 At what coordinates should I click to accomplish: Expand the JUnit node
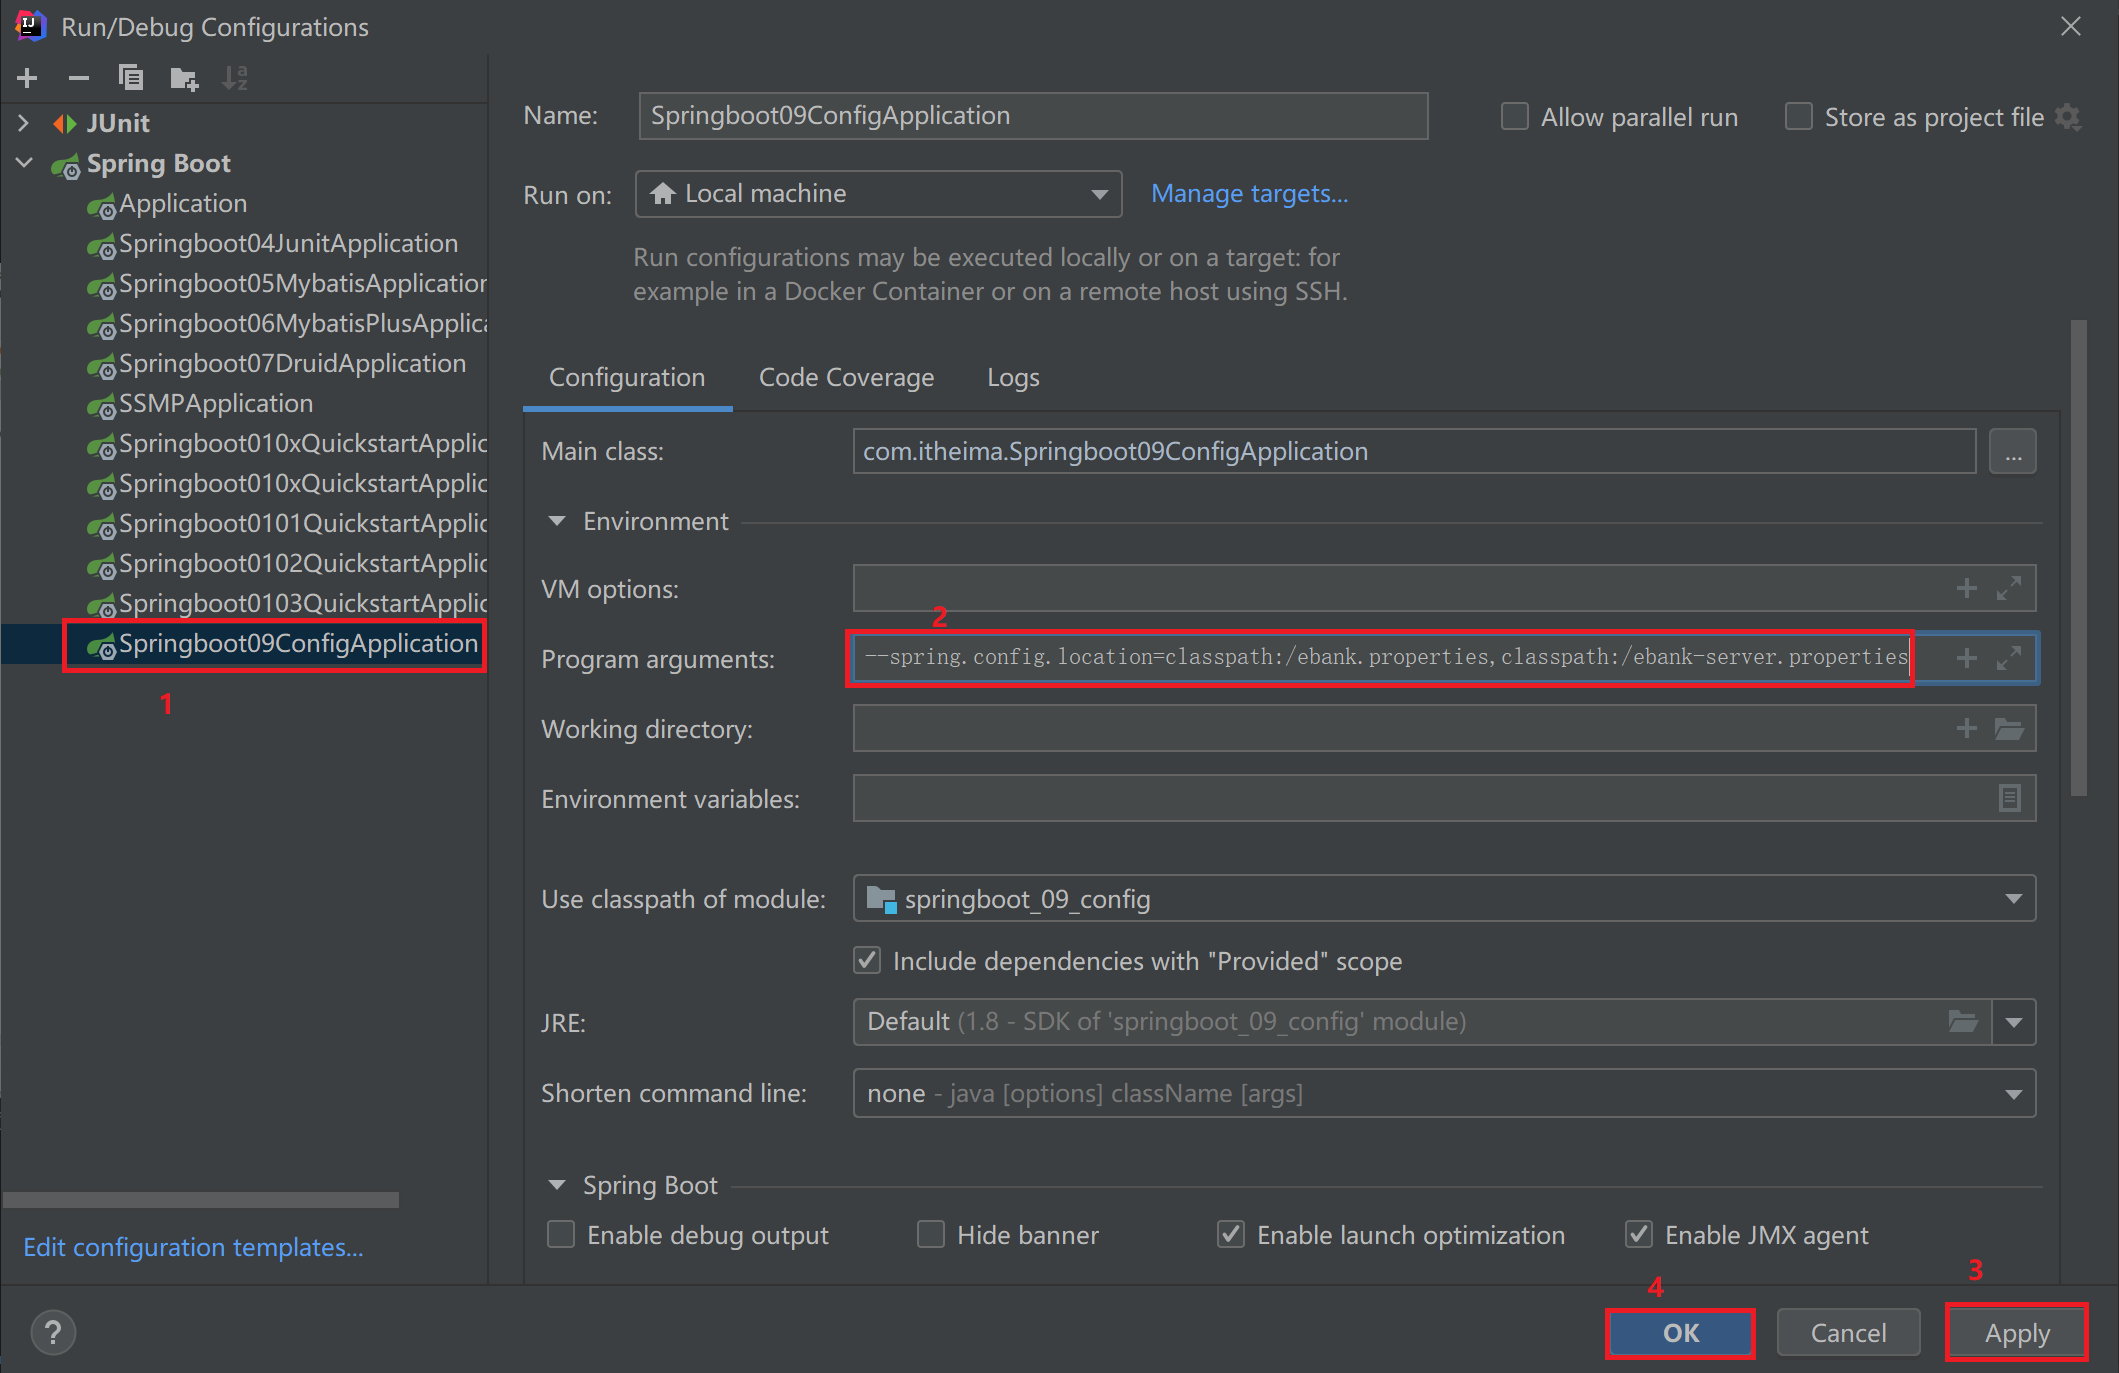24,123
